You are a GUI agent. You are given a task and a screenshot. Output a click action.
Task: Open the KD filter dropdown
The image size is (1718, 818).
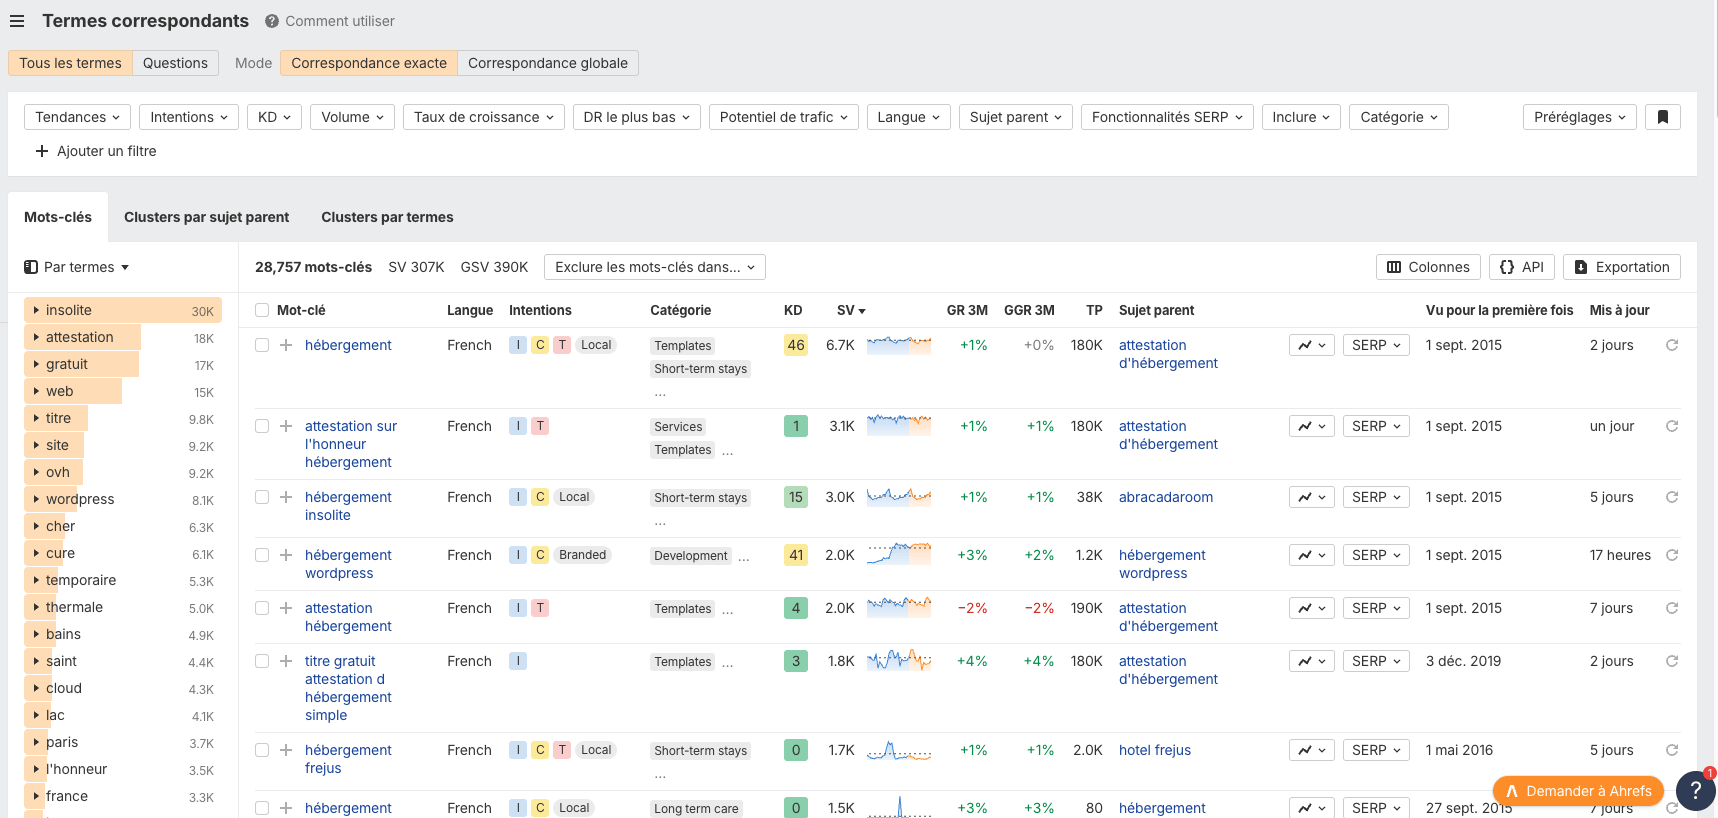point(274,117)
